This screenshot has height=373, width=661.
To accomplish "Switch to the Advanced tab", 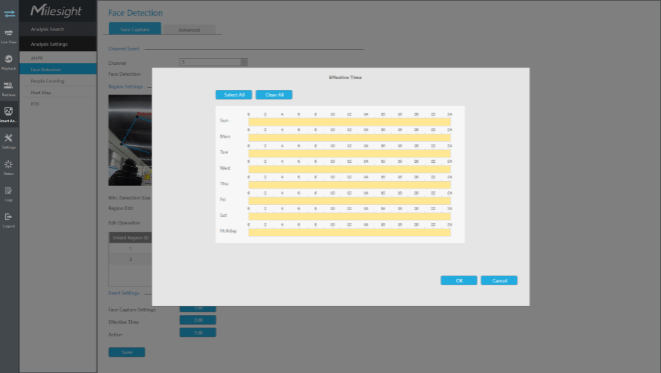I will pos(189,30).
